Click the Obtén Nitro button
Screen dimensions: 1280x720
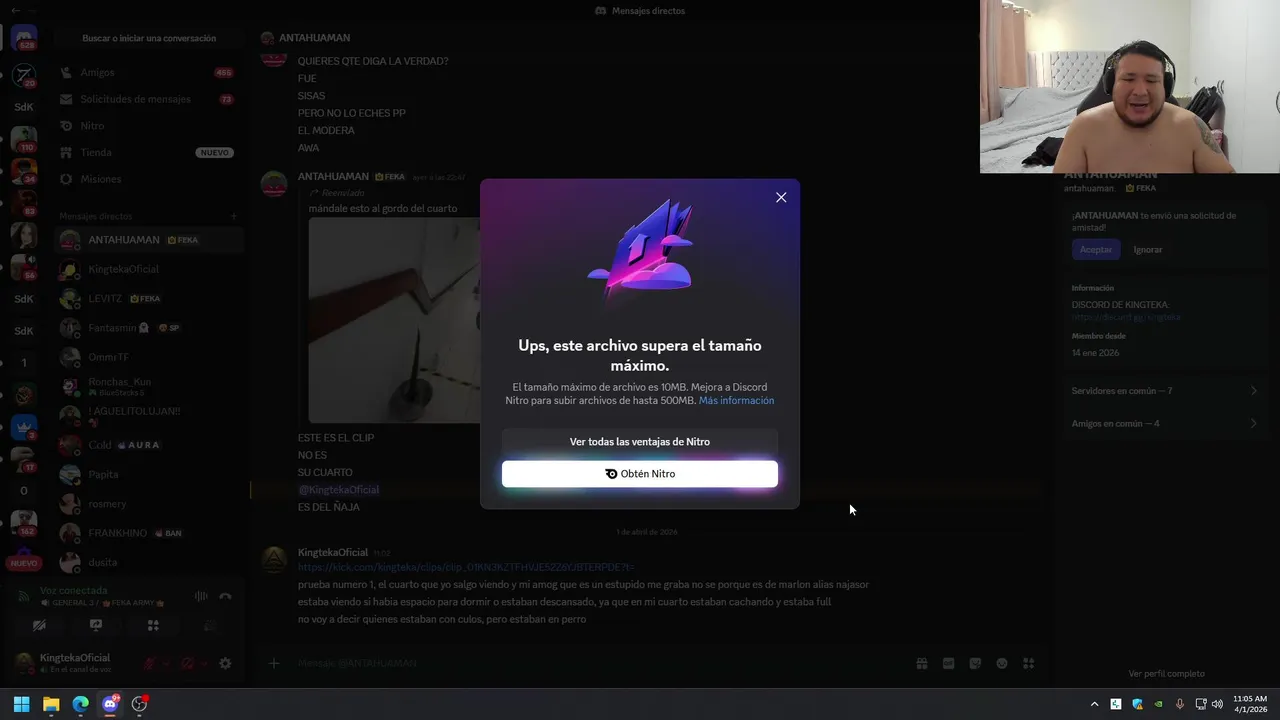[x=640, y=474]
